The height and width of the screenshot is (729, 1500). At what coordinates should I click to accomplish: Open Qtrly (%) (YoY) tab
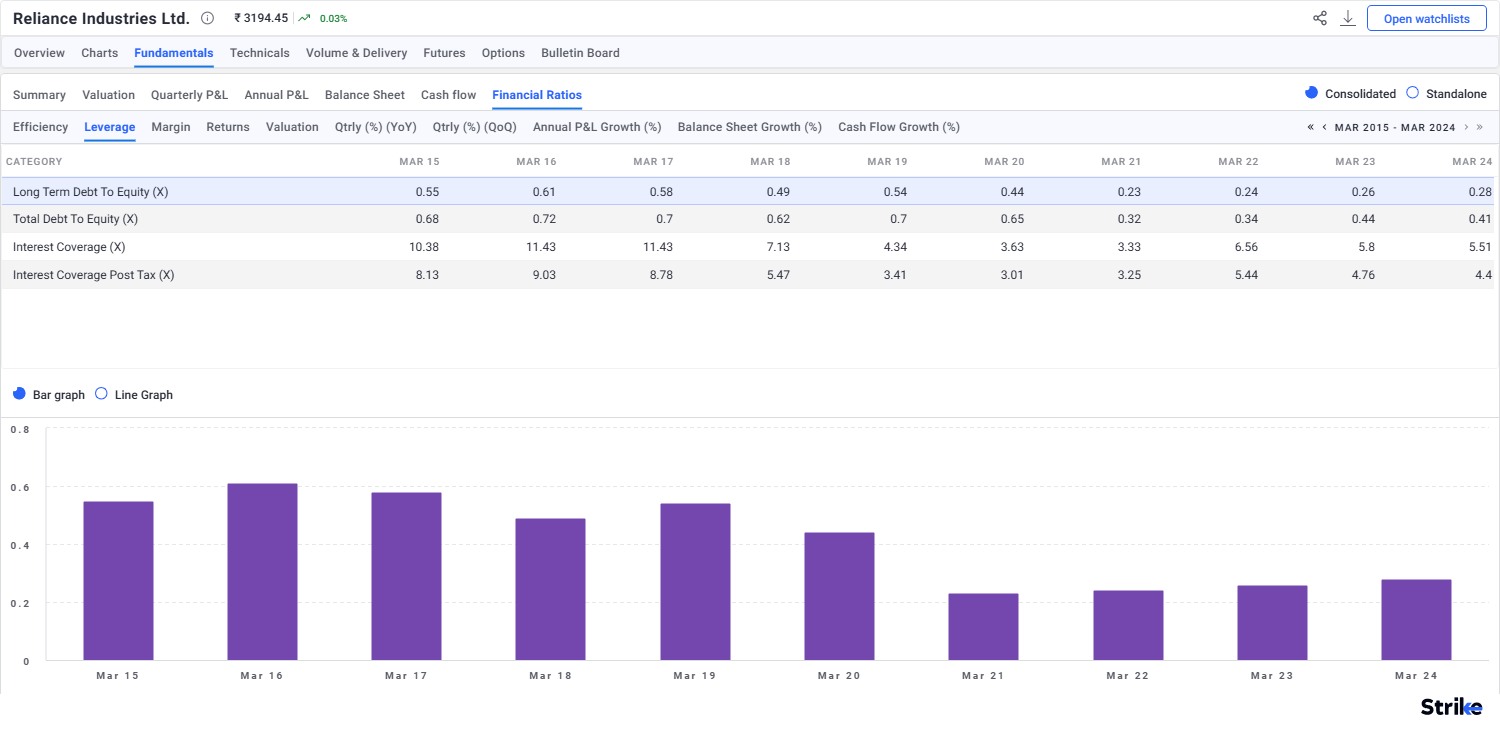pos(376,127)
